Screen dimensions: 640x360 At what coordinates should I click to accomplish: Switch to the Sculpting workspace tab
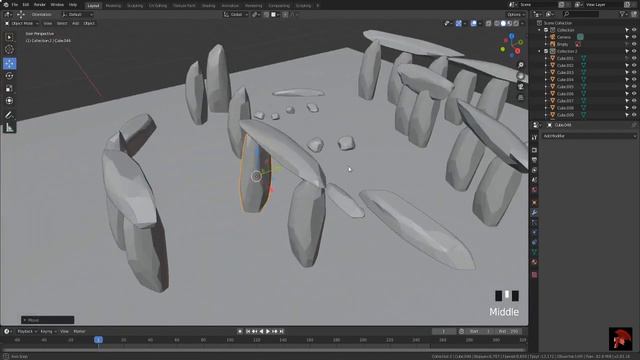tap(135, 6)
